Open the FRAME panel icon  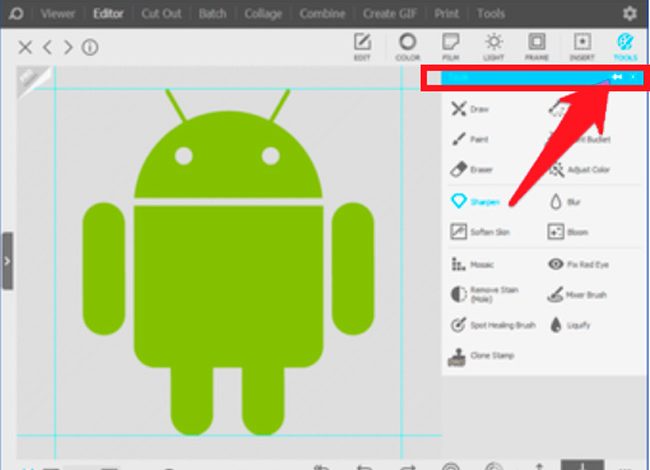click(537, 46)
